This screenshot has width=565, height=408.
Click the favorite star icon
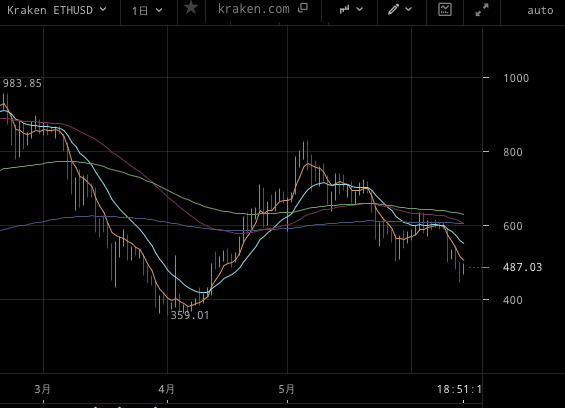(191, 8)
